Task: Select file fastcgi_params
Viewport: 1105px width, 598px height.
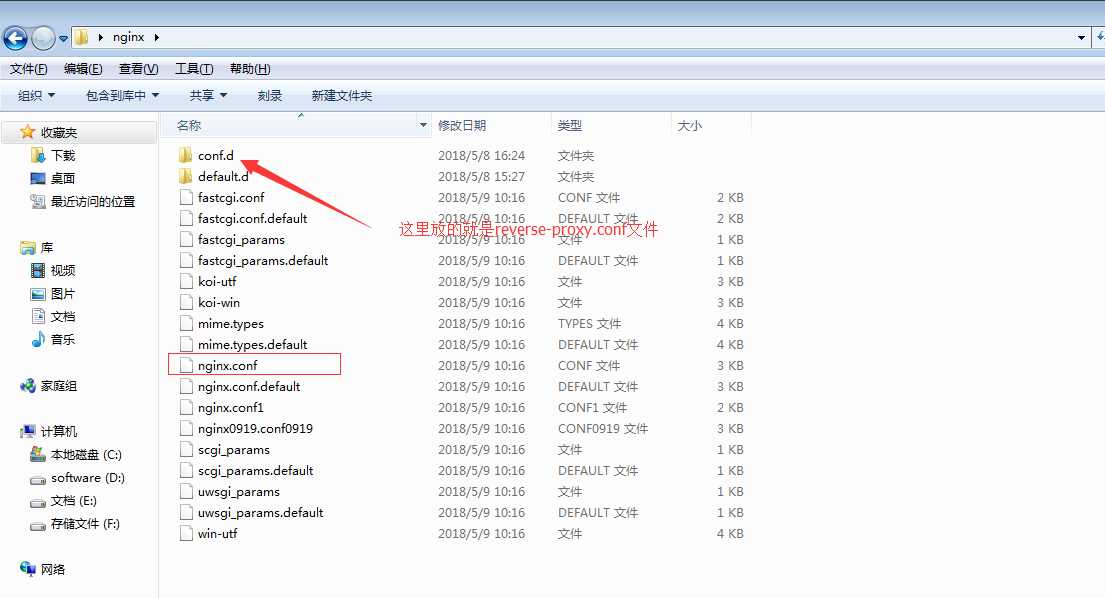Action: coord(241,239)
